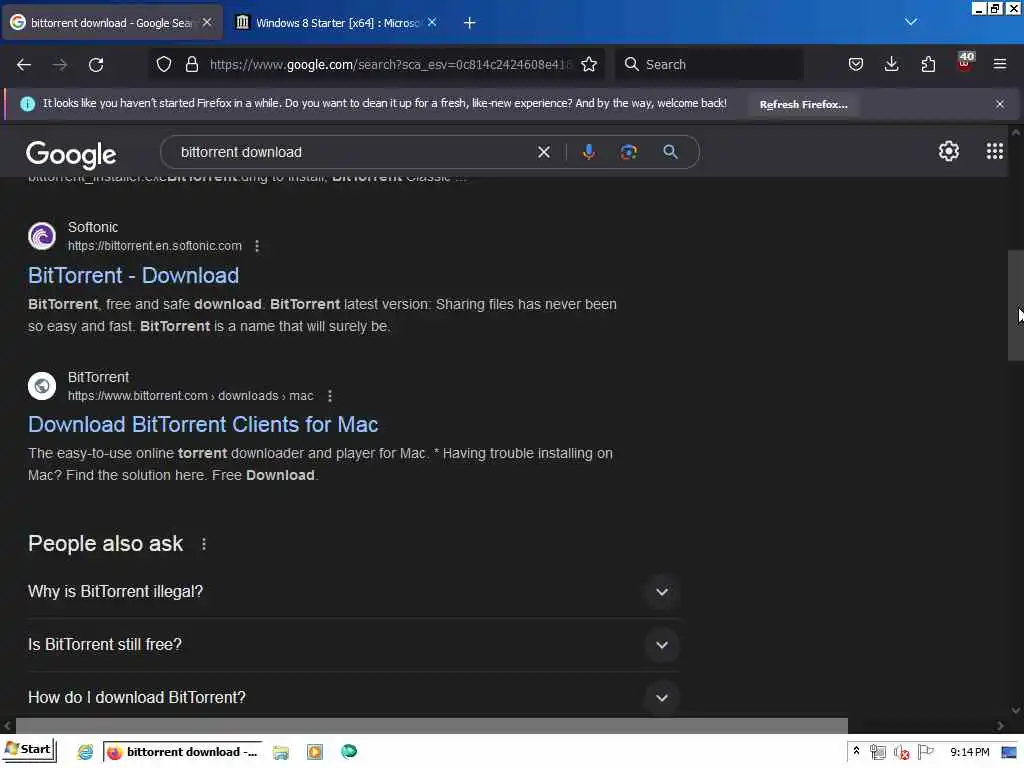Viewport: 1024px width, 768px height.
Task: Click the Softonic site favicon
Action: coord(42,236)
